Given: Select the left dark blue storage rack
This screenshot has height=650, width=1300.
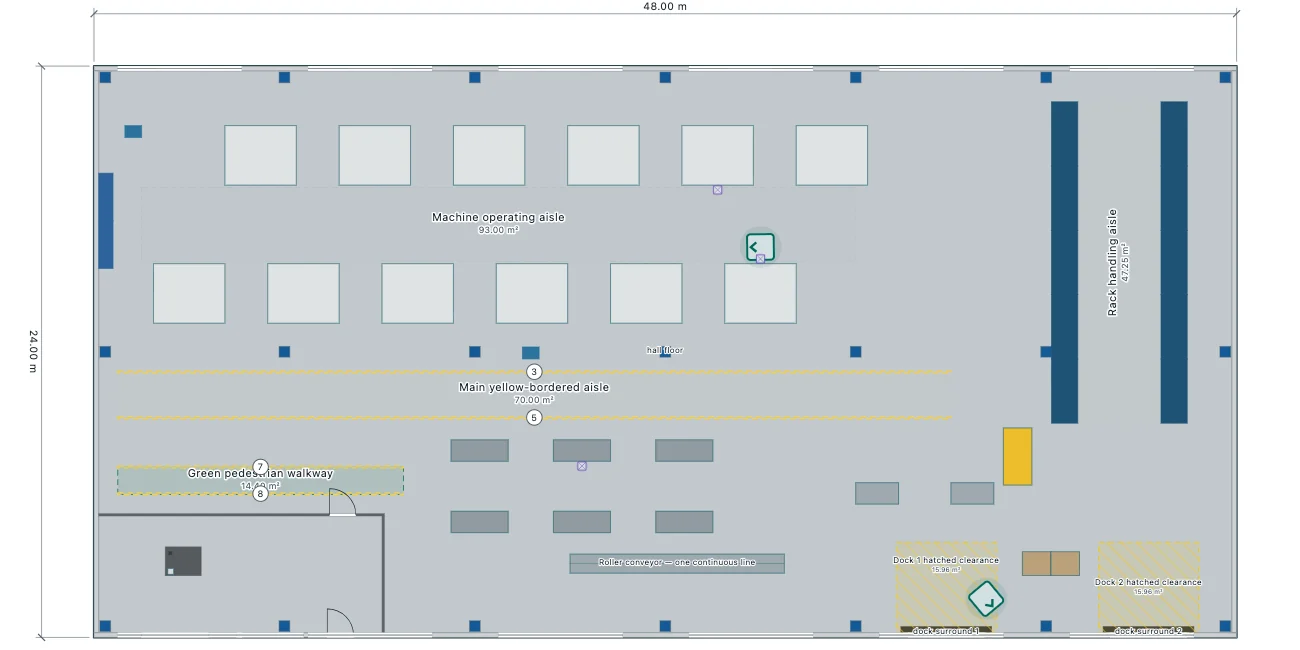Looking at the screenshot, I should 1064,262.
